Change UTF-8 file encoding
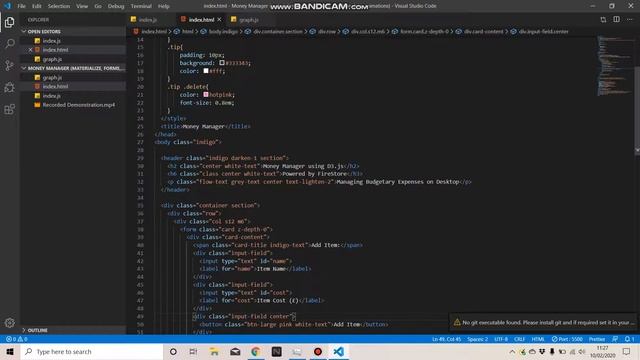This screenshot has width=640, height=360. pyautogui.click(x=501, y=339)
